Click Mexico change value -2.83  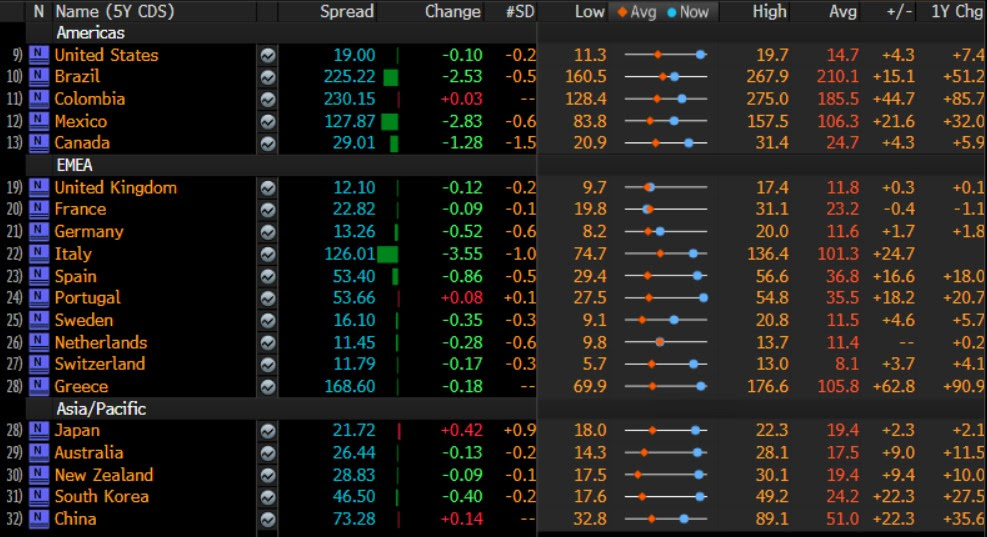pyautogui.click(x=462, y=122)
